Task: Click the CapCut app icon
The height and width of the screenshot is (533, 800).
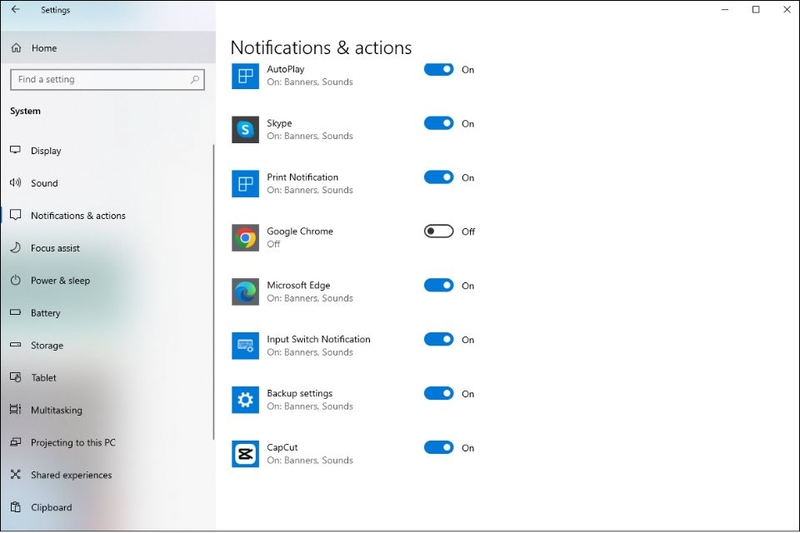Action: (245, 454)
